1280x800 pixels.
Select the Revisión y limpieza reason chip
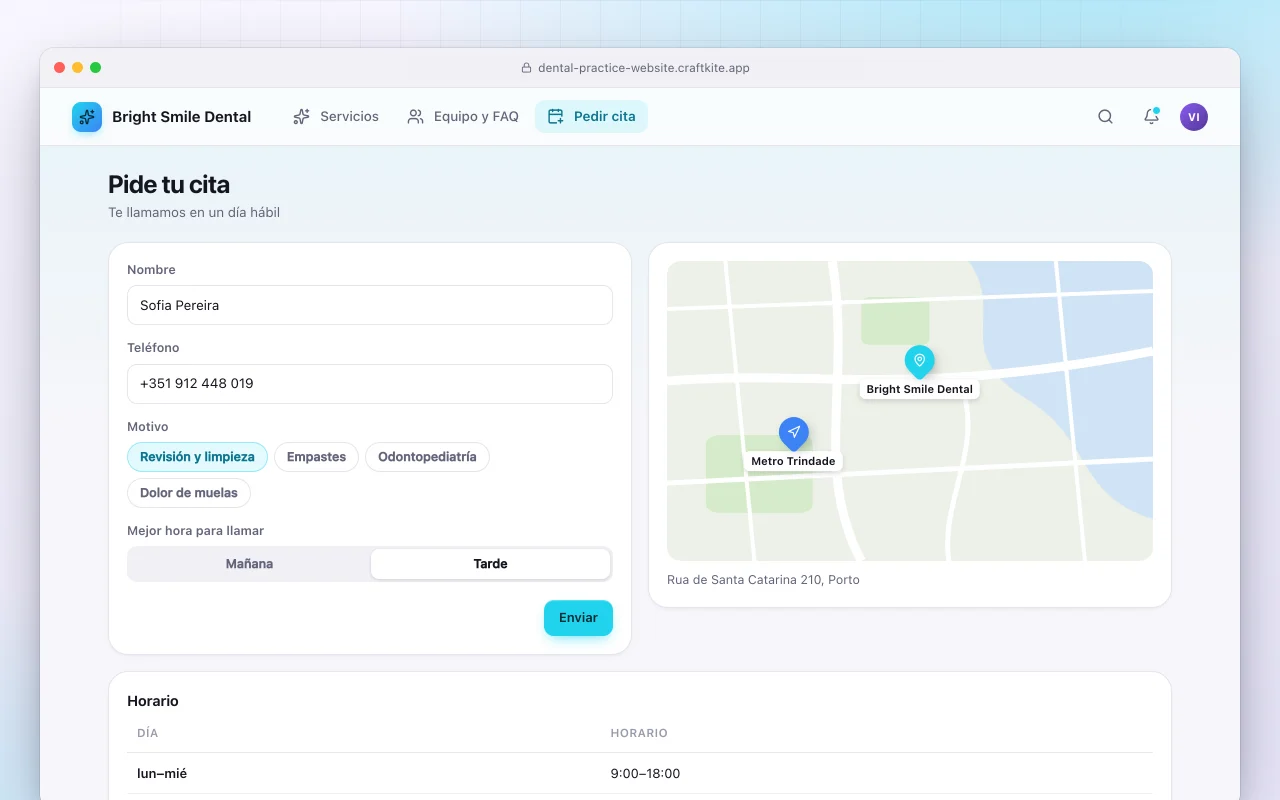point(197,457)
